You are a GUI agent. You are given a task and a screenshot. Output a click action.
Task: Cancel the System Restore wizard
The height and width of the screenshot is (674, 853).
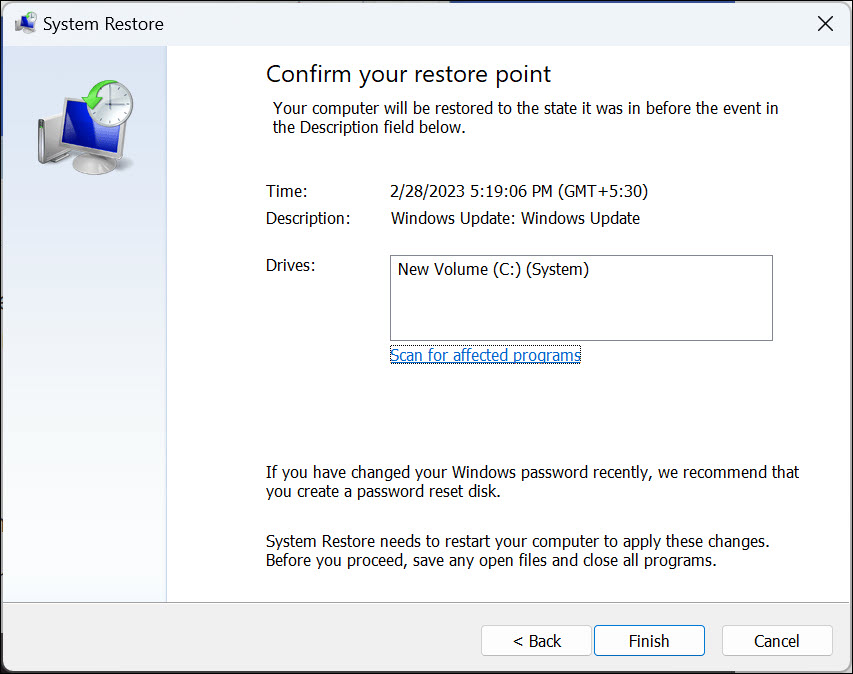pos(777,641)
